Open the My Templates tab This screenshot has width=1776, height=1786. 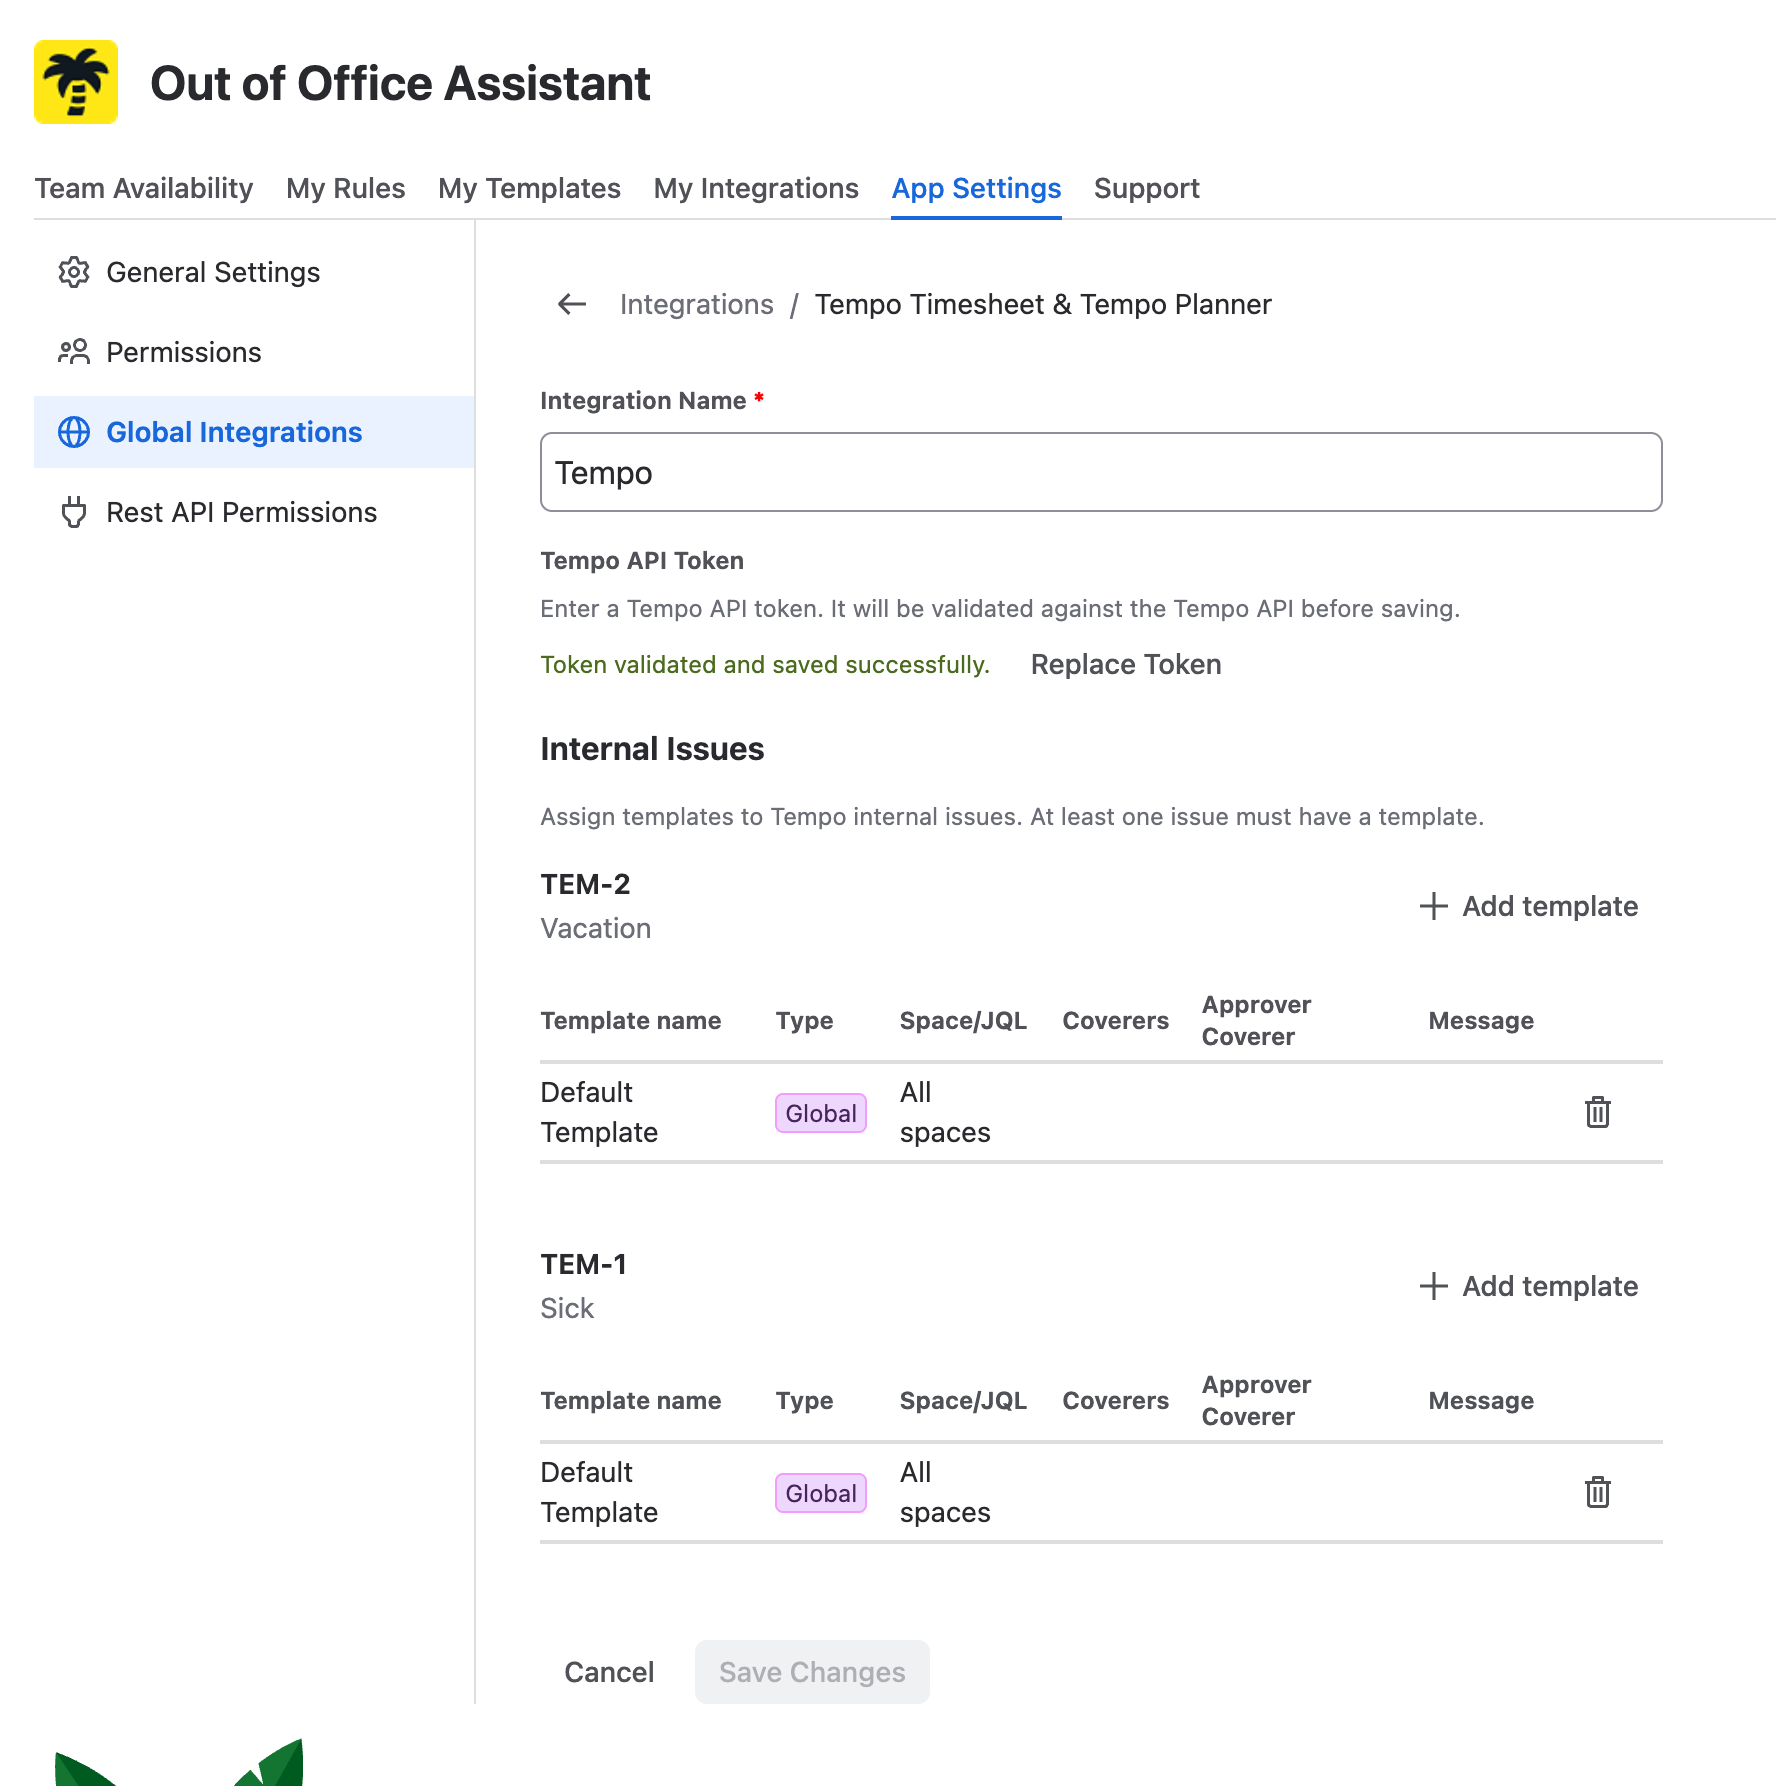530,188
